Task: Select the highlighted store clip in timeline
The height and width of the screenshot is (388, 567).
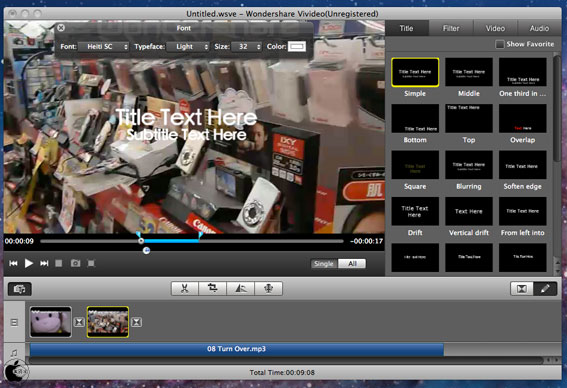Action: (x=108, y=322)
